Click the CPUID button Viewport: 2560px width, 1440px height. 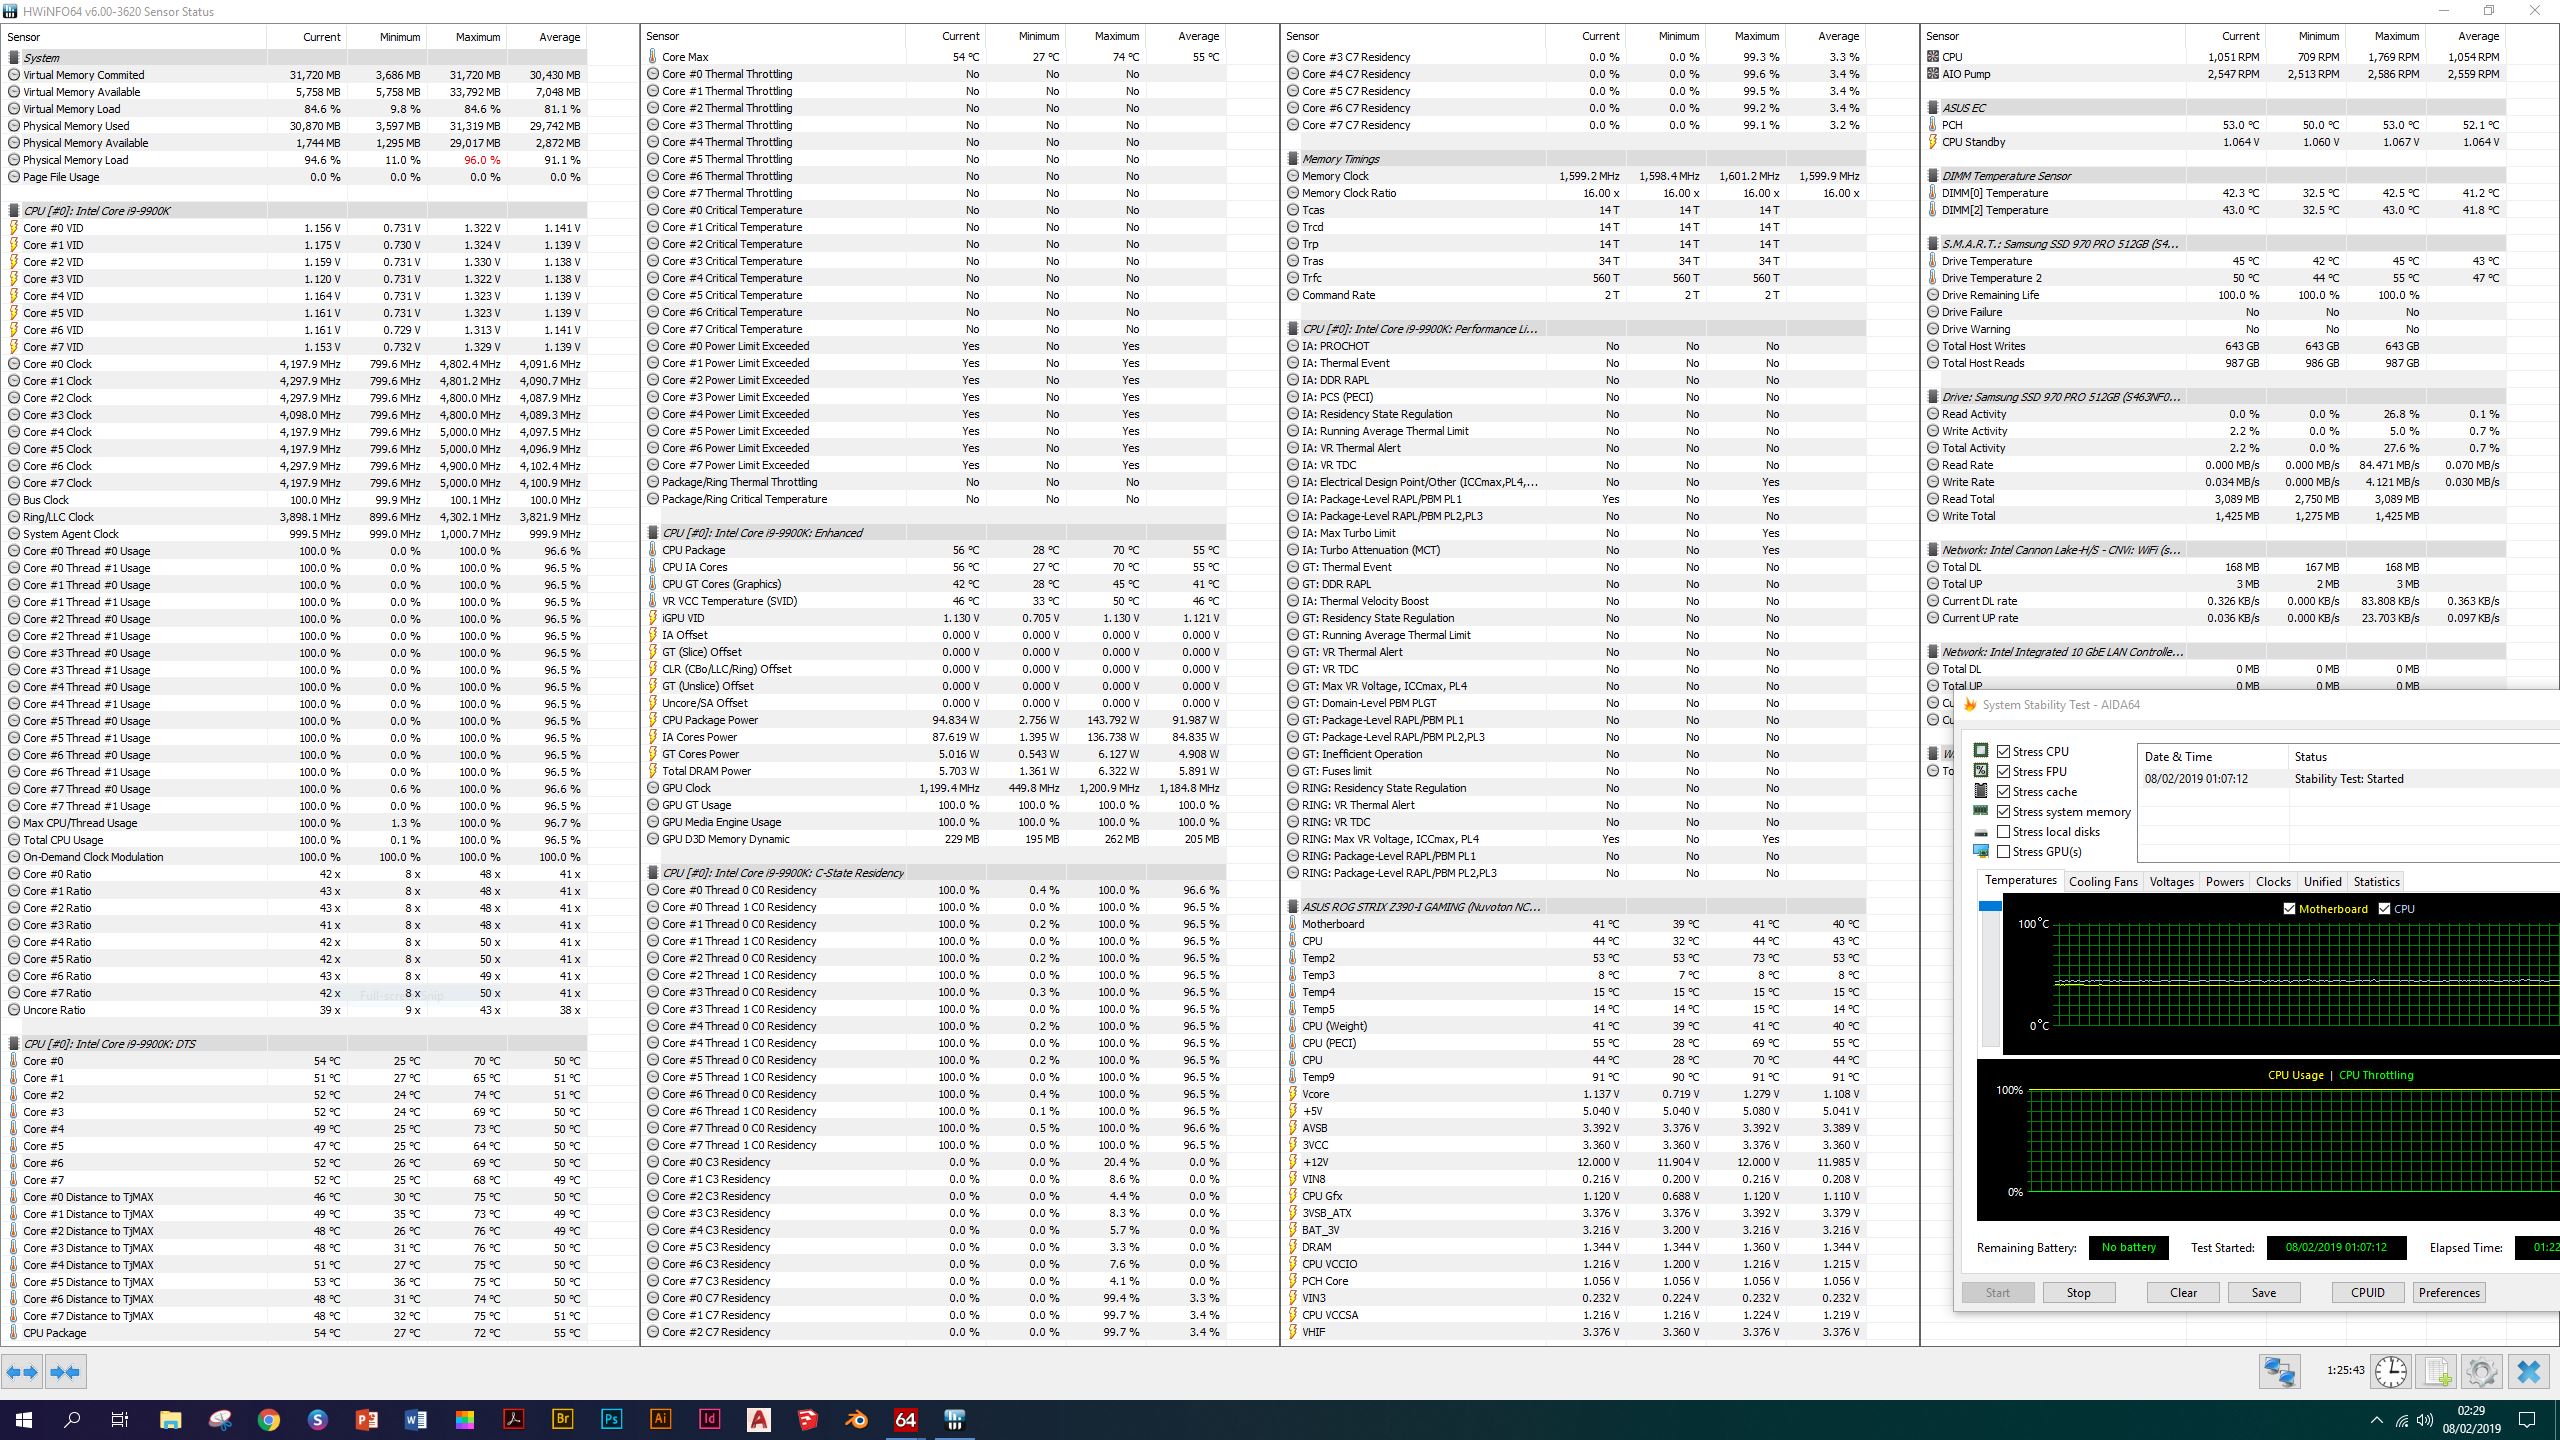tap(2367, 1292)
